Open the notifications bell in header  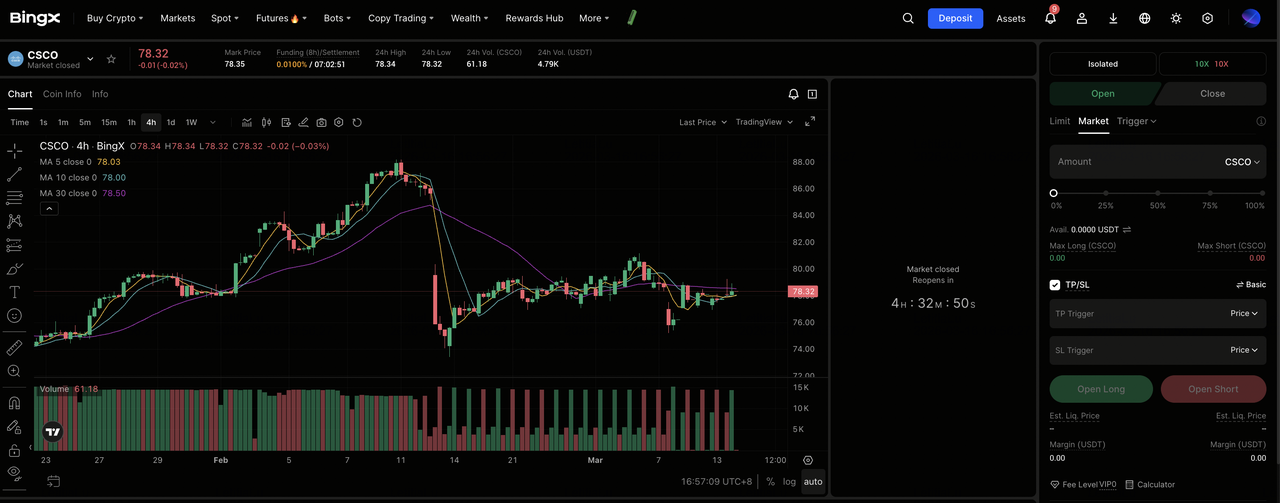pos(1050,18)
